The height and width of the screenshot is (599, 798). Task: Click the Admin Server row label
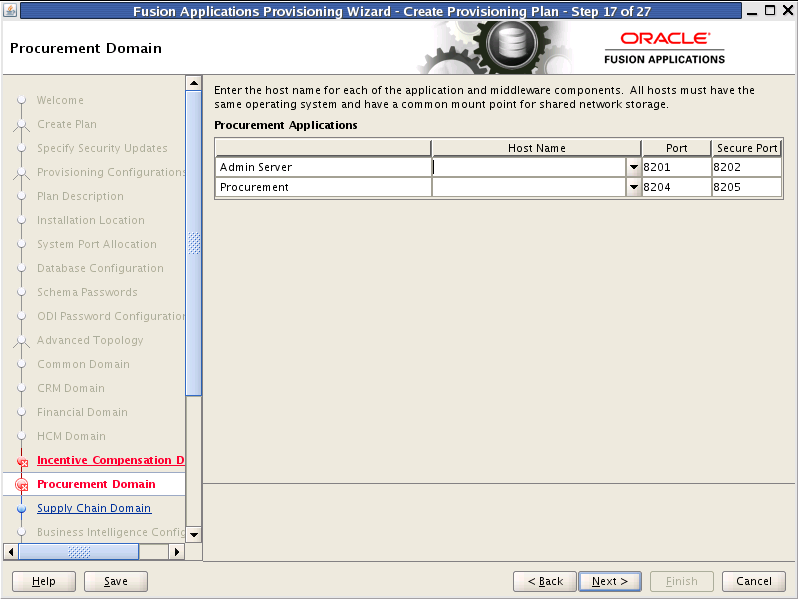(256, 167)
